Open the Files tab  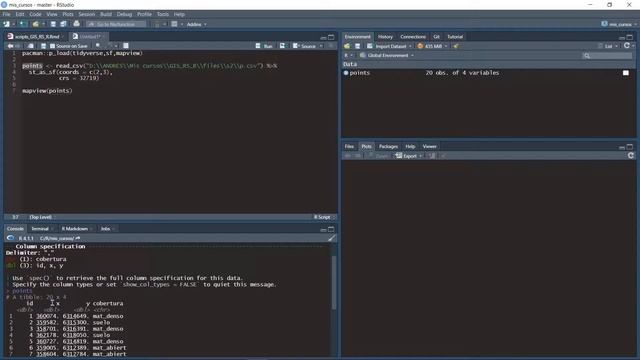pyautogui.click(x=349, y=147)
